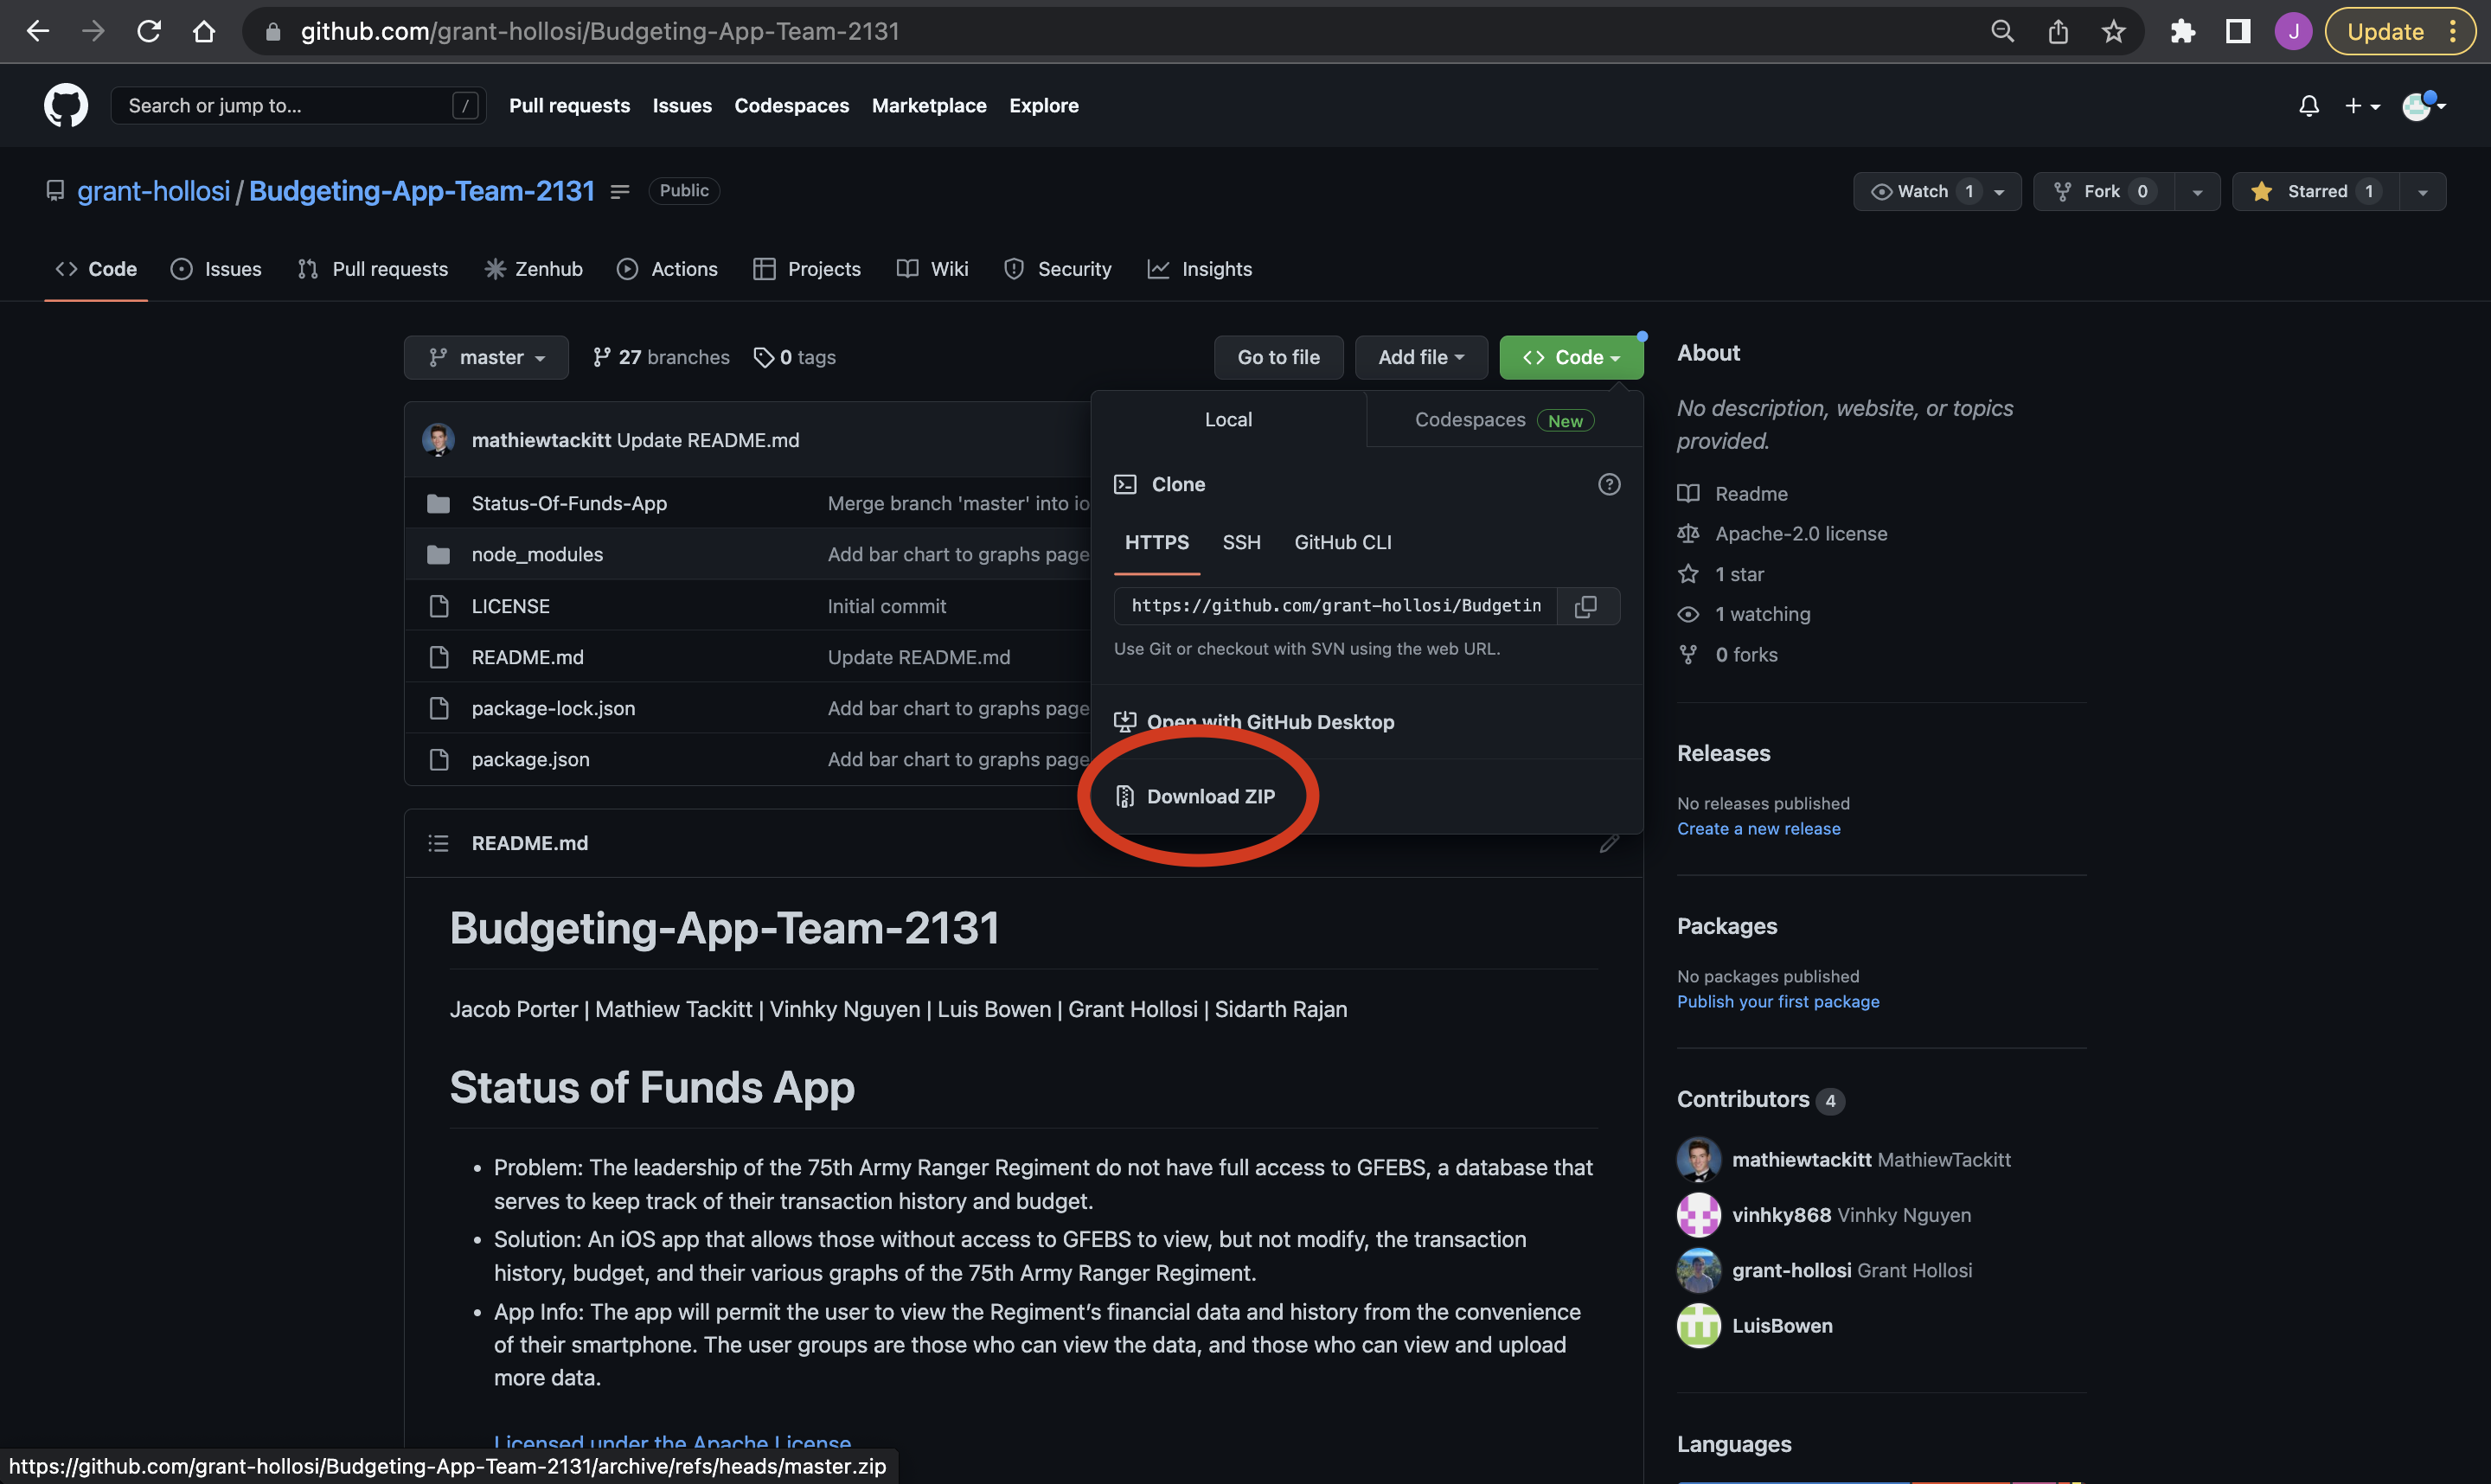
Task: Open the notifications bell icon
Action: (x=2308, y=105)
